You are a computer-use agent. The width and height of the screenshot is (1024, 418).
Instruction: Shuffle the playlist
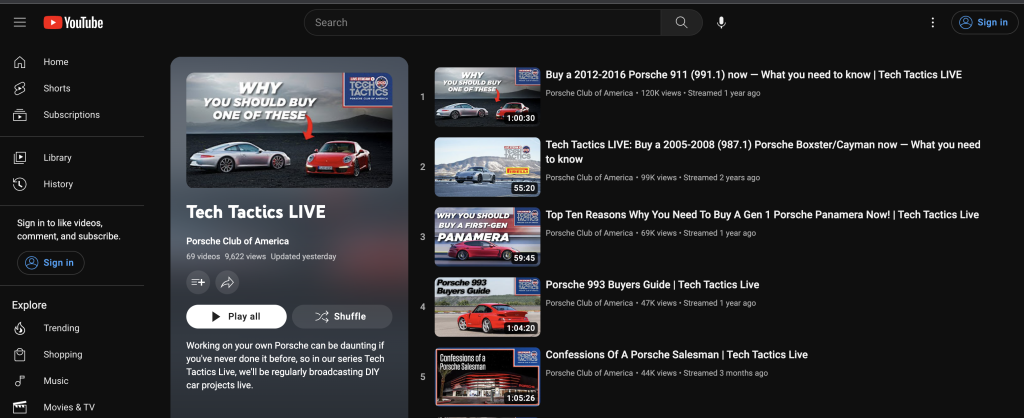[x=341, y=317]
